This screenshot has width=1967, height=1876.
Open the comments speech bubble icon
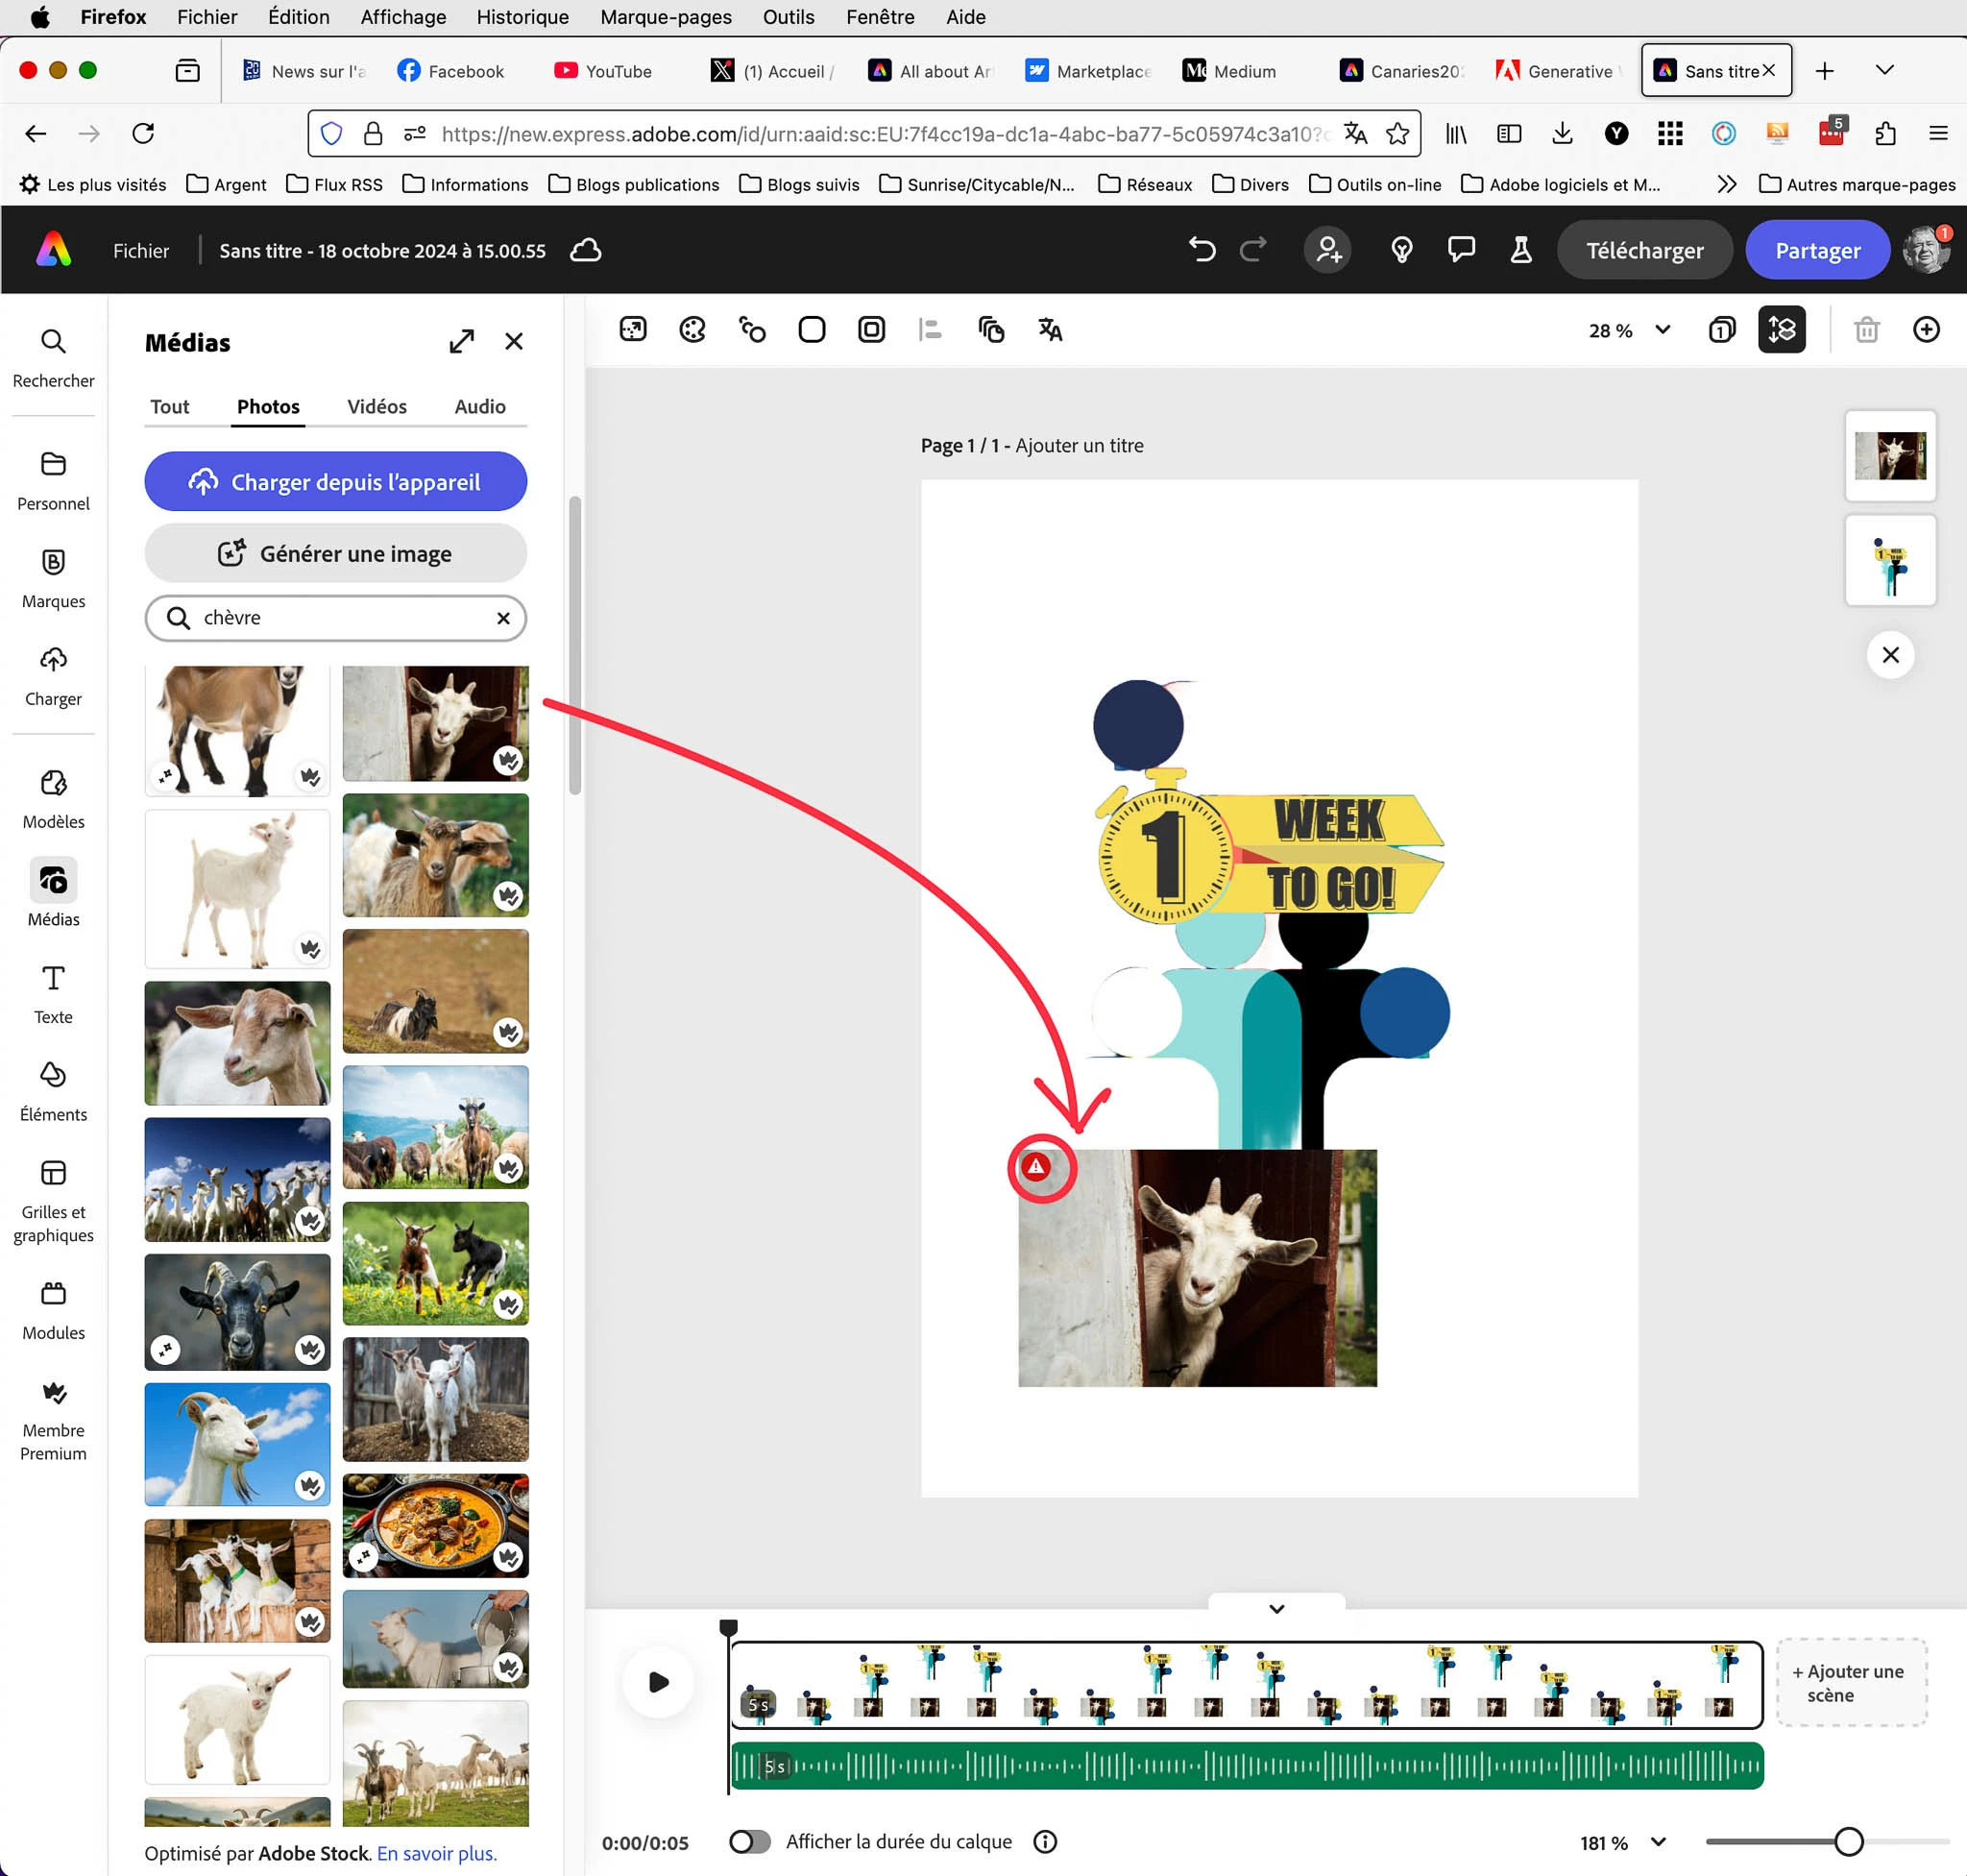click(1461, 250)
